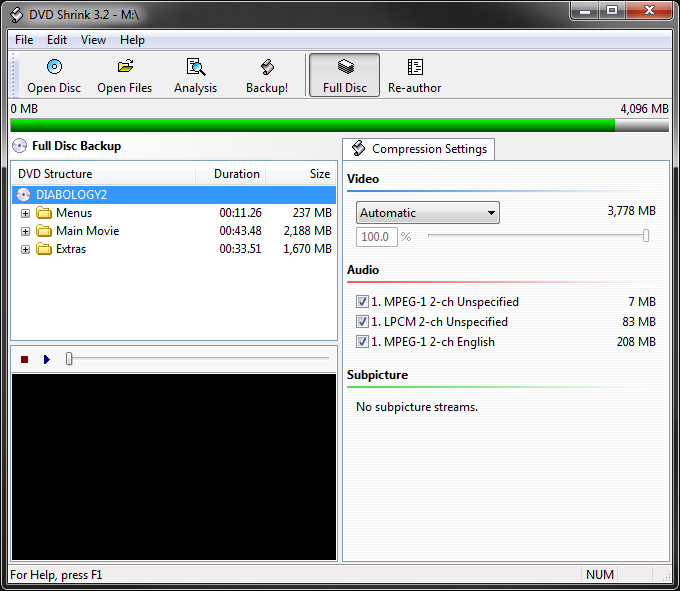Click the Extras folder icon

44,249
